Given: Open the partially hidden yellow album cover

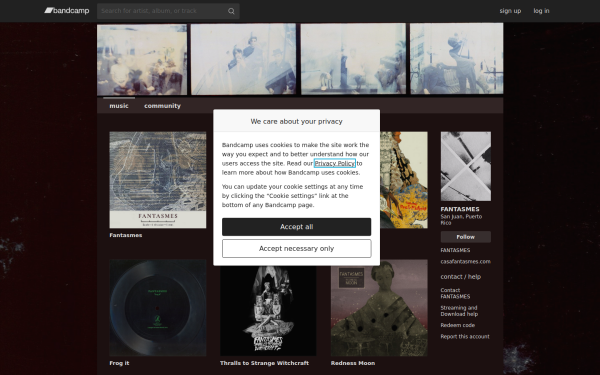Looking at the screenshot, I should [404, 180].
